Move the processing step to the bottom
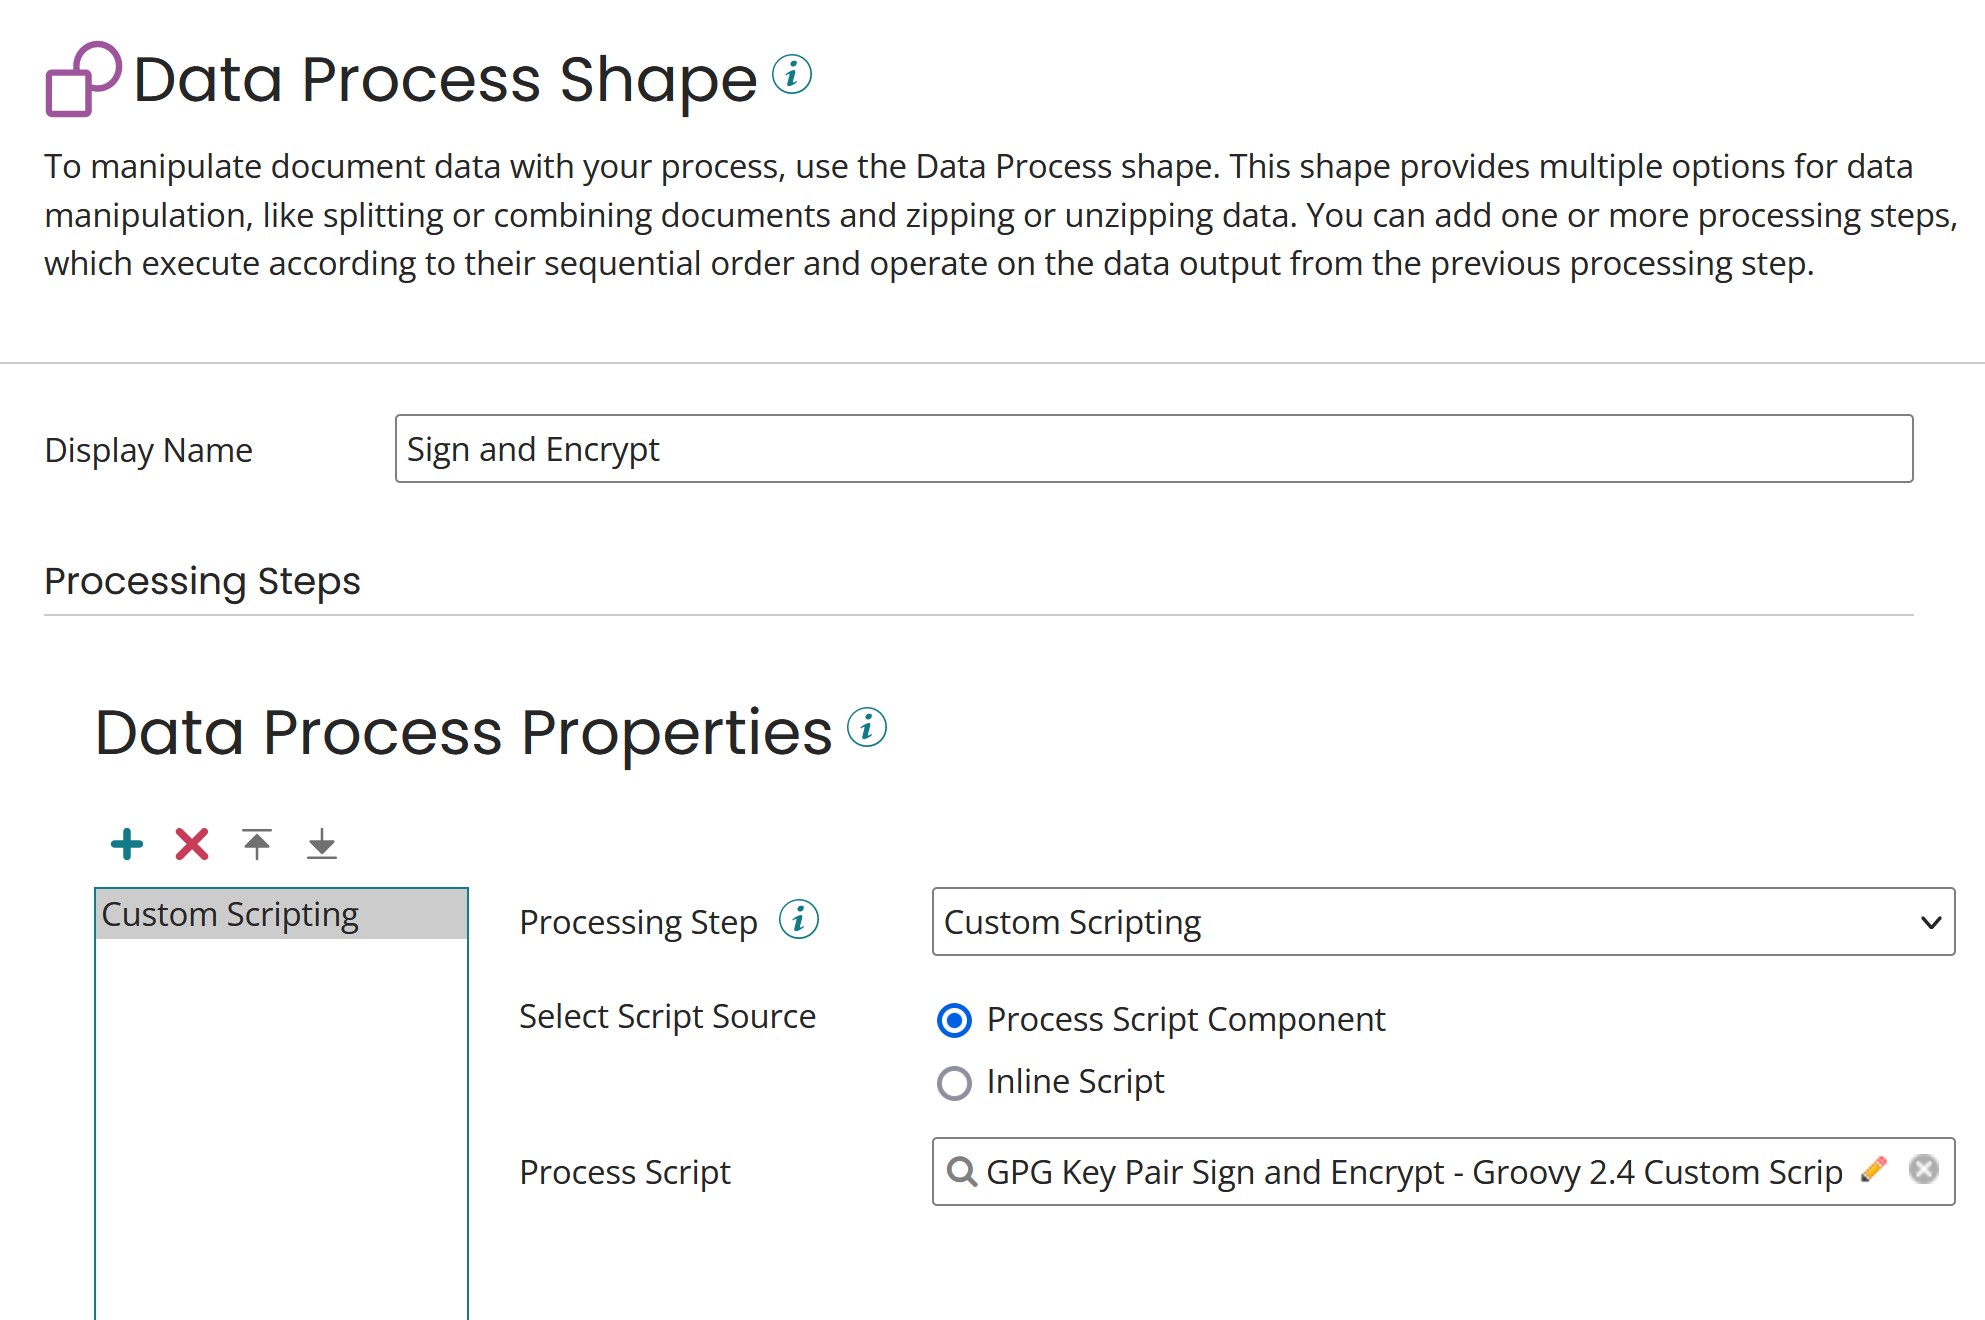 (321, 843)
